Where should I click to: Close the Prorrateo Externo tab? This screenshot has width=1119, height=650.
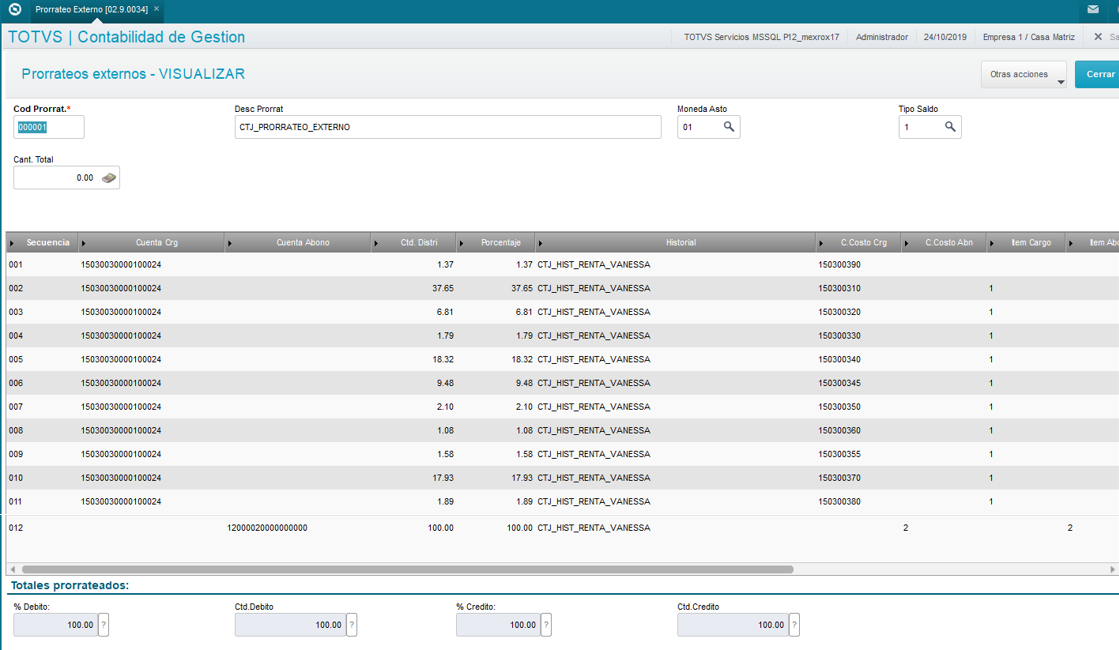pos(156,9)
